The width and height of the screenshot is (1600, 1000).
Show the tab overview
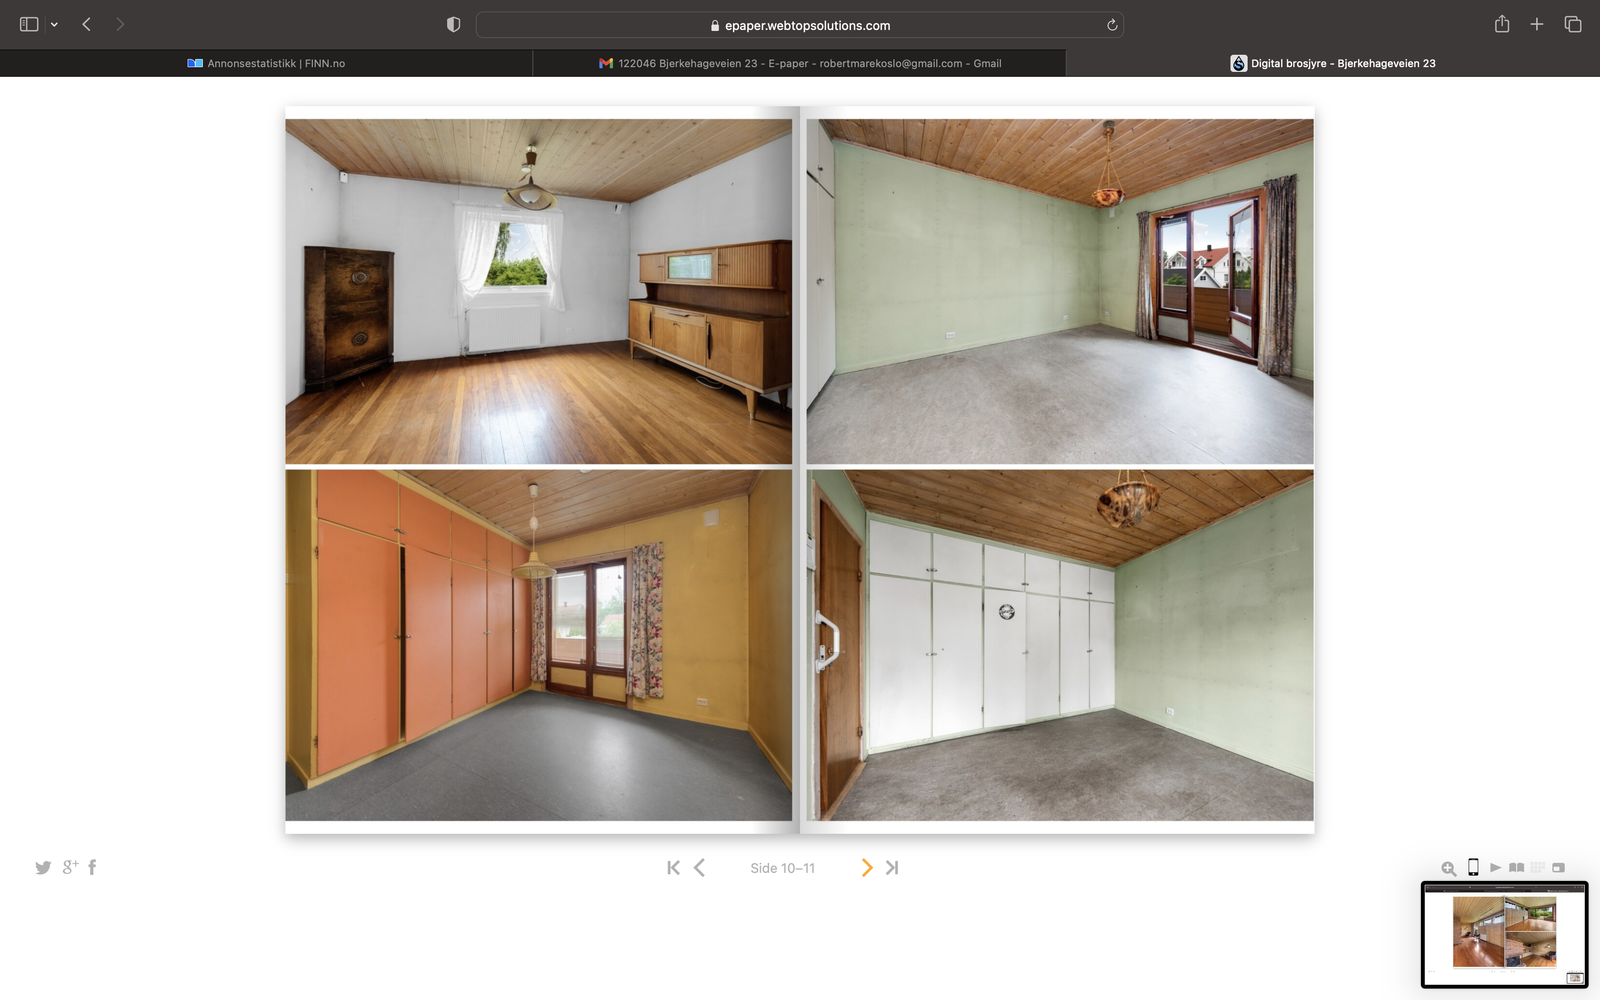[x=1573, y=24]
